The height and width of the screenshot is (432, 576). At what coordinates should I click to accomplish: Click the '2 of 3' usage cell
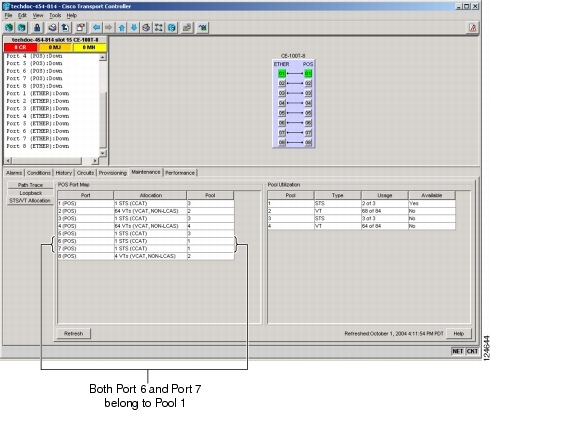(x=385, y=203)
